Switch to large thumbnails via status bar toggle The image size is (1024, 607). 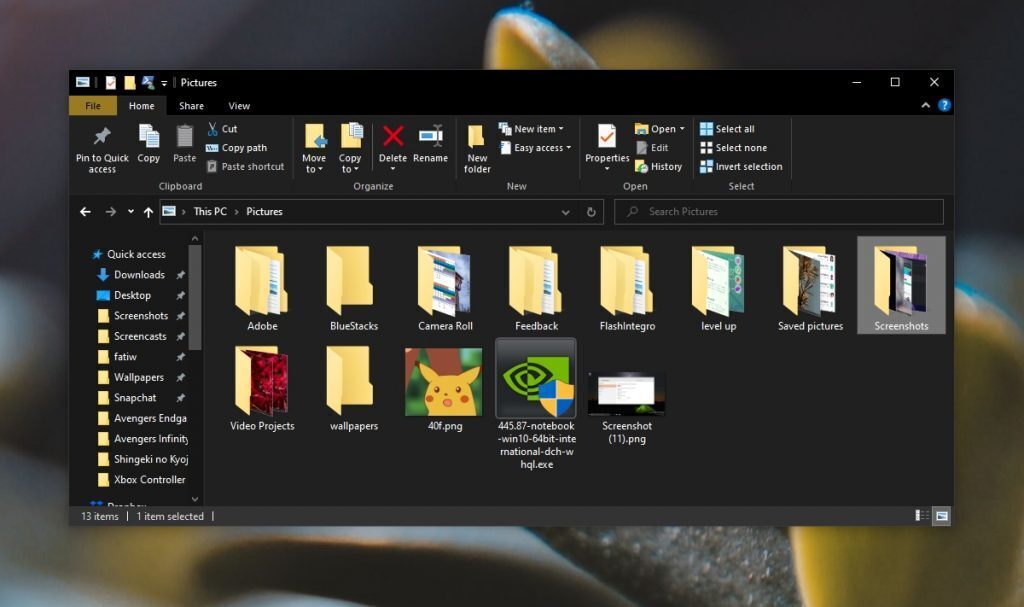point(940,516)
